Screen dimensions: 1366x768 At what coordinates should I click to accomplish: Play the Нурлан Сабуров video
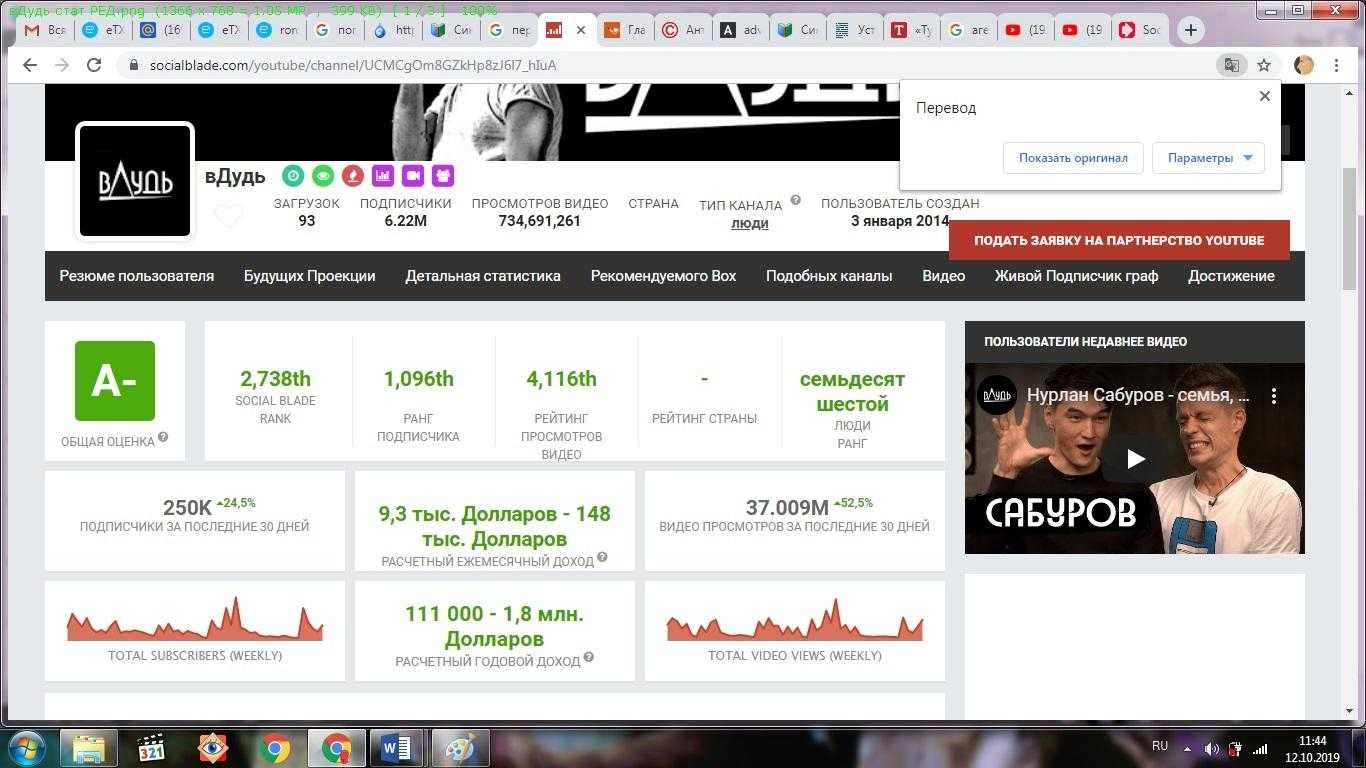[1135, 459]
